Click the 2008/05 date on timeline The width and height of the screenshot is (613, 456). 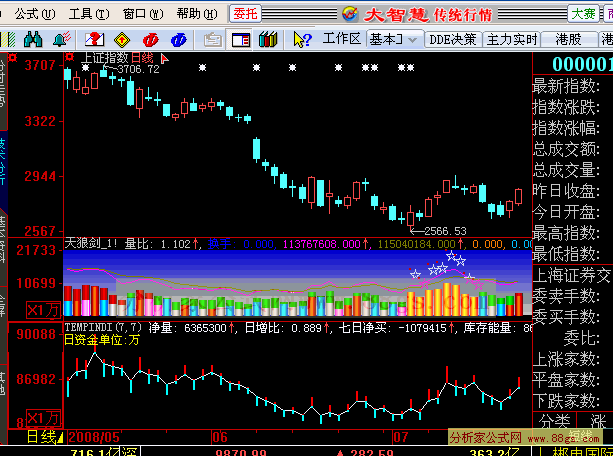pyautogui.click(x=94, y=437)
